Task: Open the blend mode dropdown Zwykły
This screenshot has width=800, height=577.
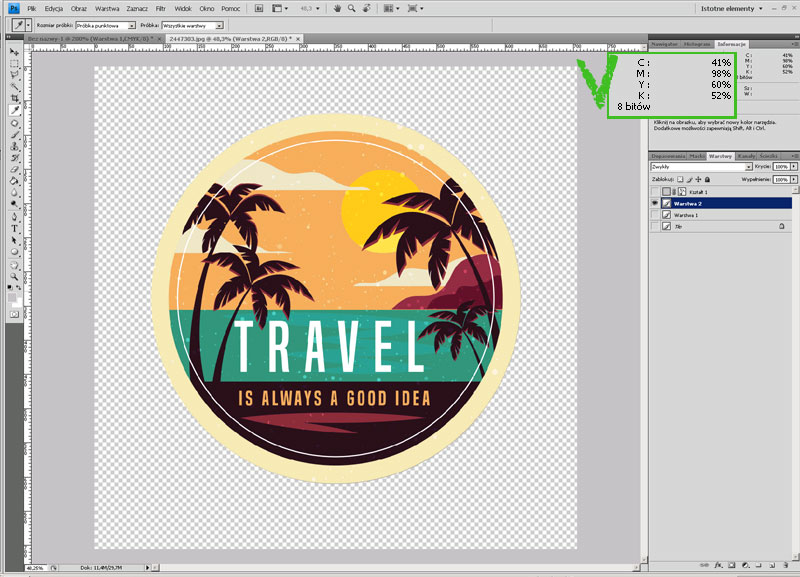Action: point(700,167)
